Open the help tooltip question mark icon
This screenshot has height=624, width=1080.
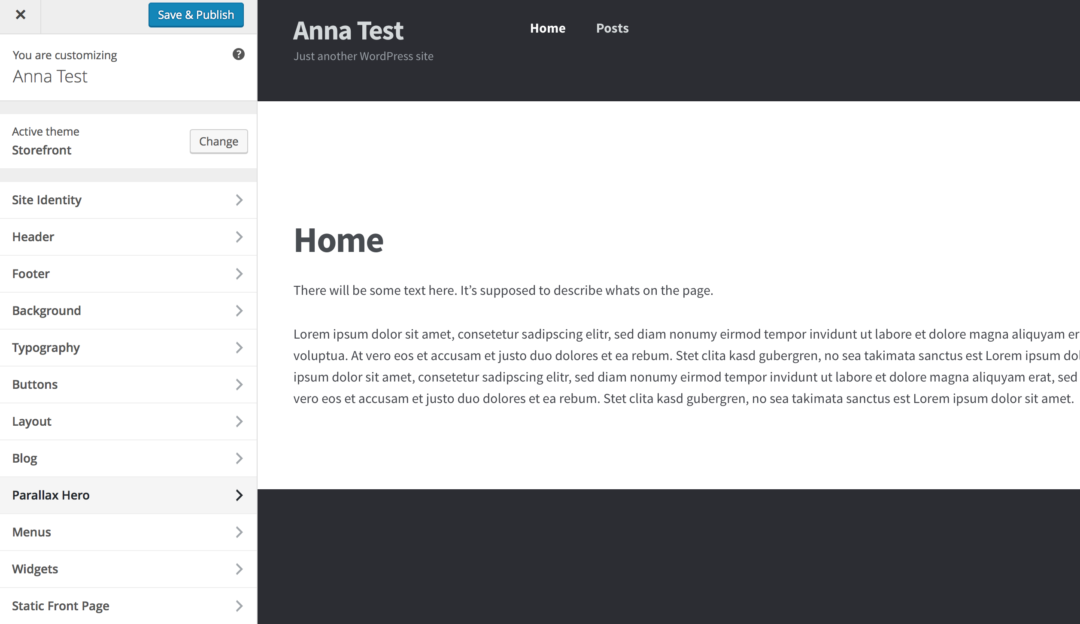coord(238,54)
